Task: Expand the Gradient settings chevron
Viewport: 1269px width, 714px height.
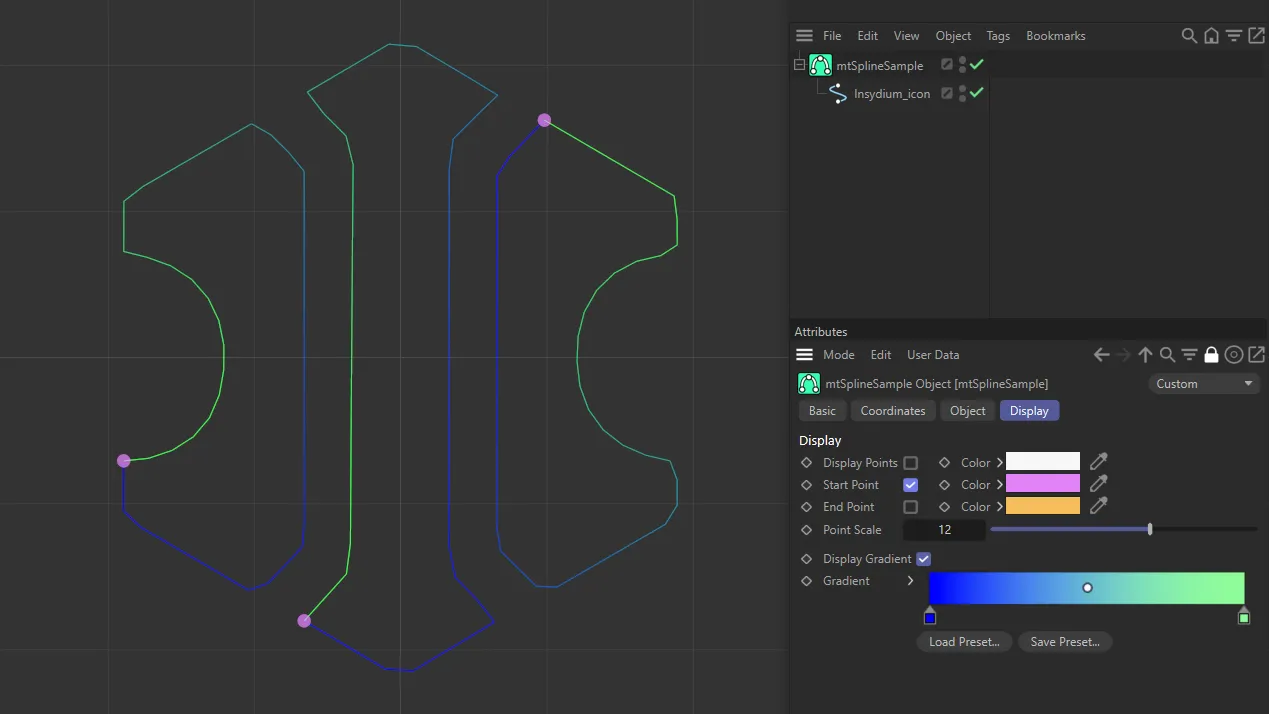Action: click(910, 580)
